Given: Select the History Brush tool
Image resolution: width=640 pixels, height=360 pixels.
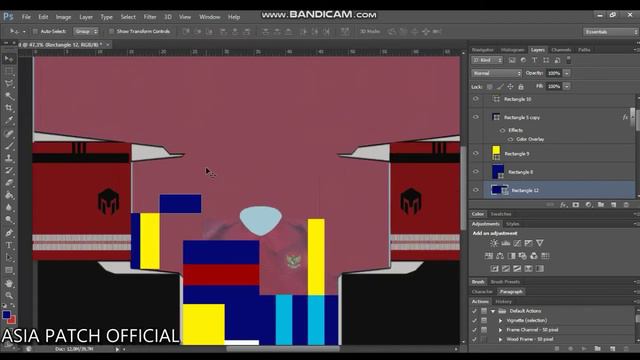Looking at the screenshot, I should [x=9, y=171].
